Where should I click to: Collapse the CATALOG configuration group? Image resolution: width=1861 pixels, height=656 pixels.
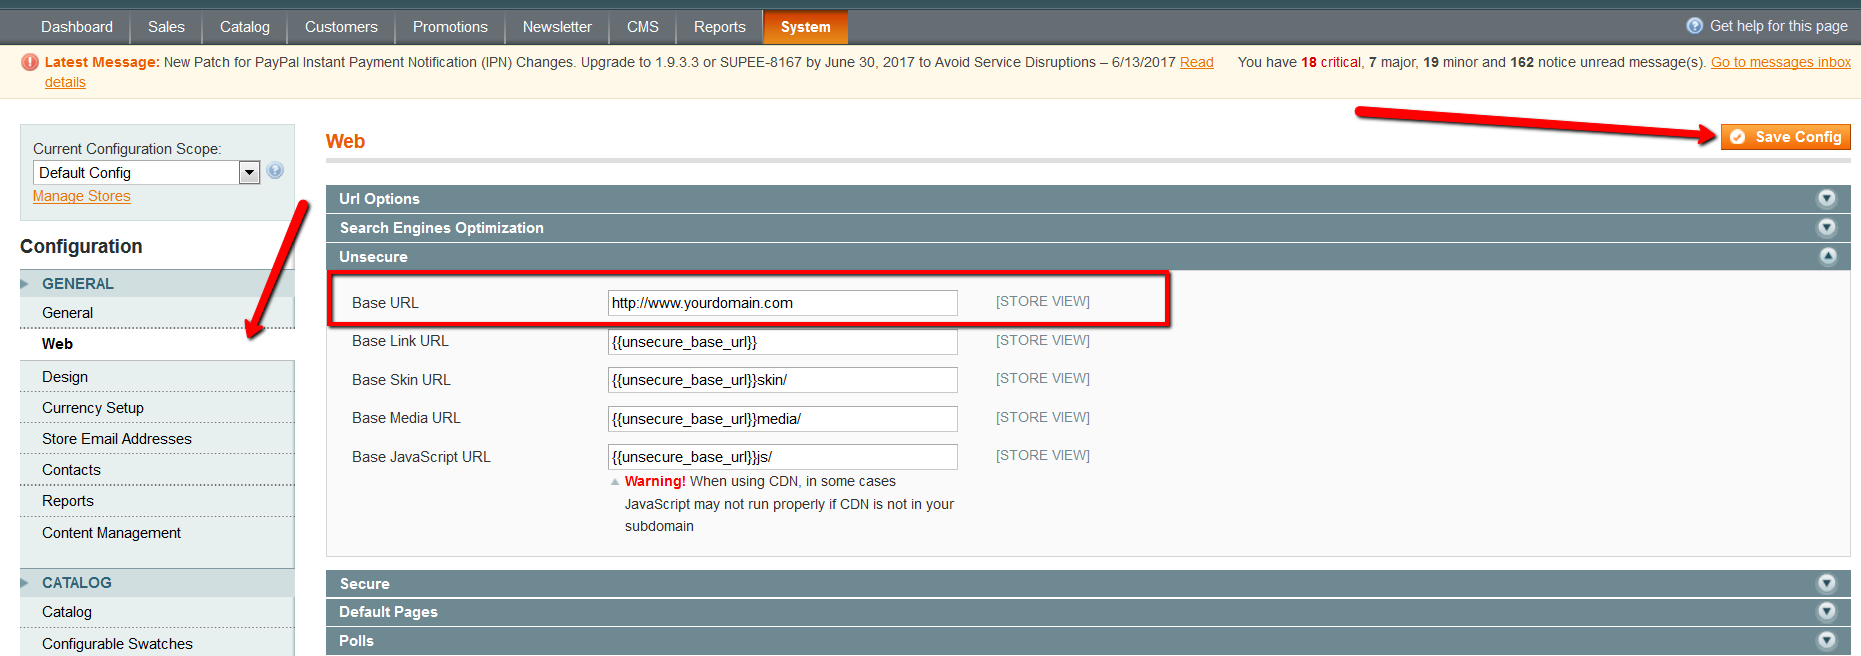pyautogui.click(x=157, y=583)
